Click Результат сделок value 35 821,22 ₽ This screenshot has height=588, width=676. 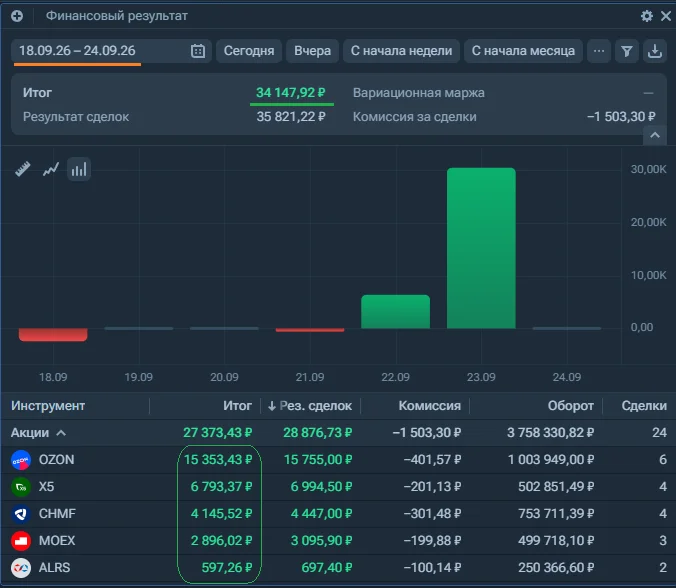click(x=291, y=117)
